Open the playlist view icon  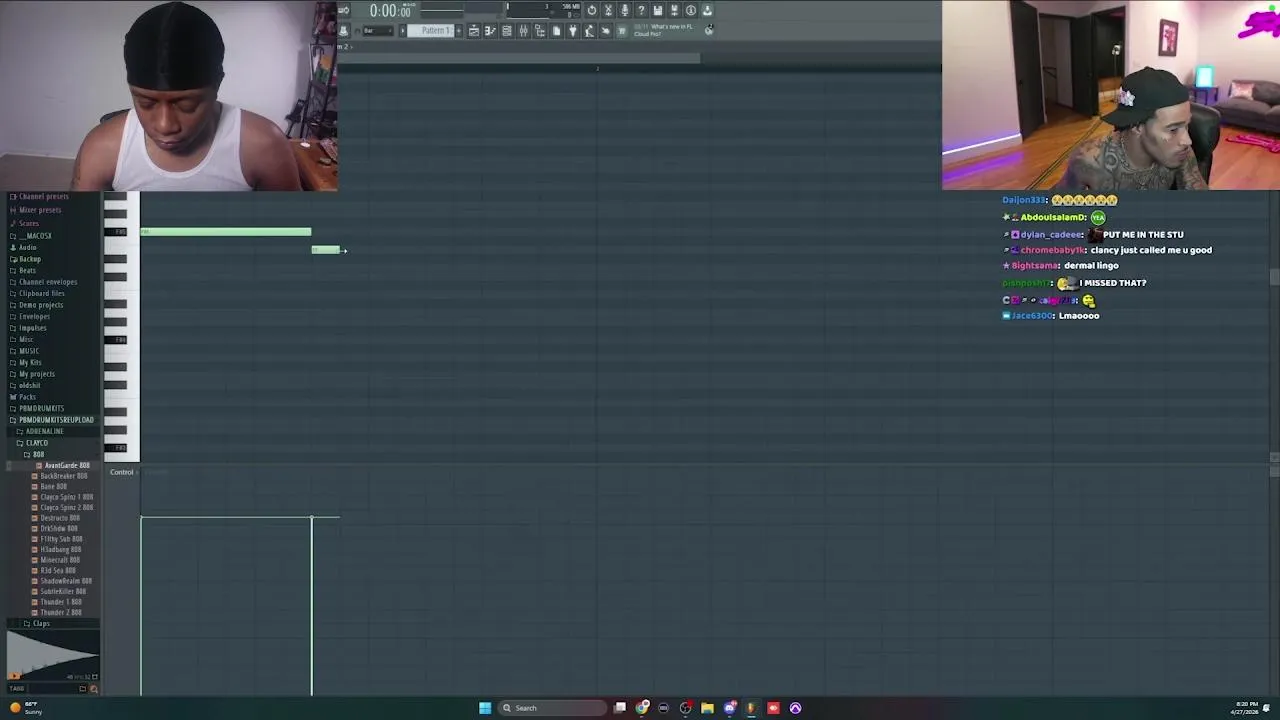(474, 31)
